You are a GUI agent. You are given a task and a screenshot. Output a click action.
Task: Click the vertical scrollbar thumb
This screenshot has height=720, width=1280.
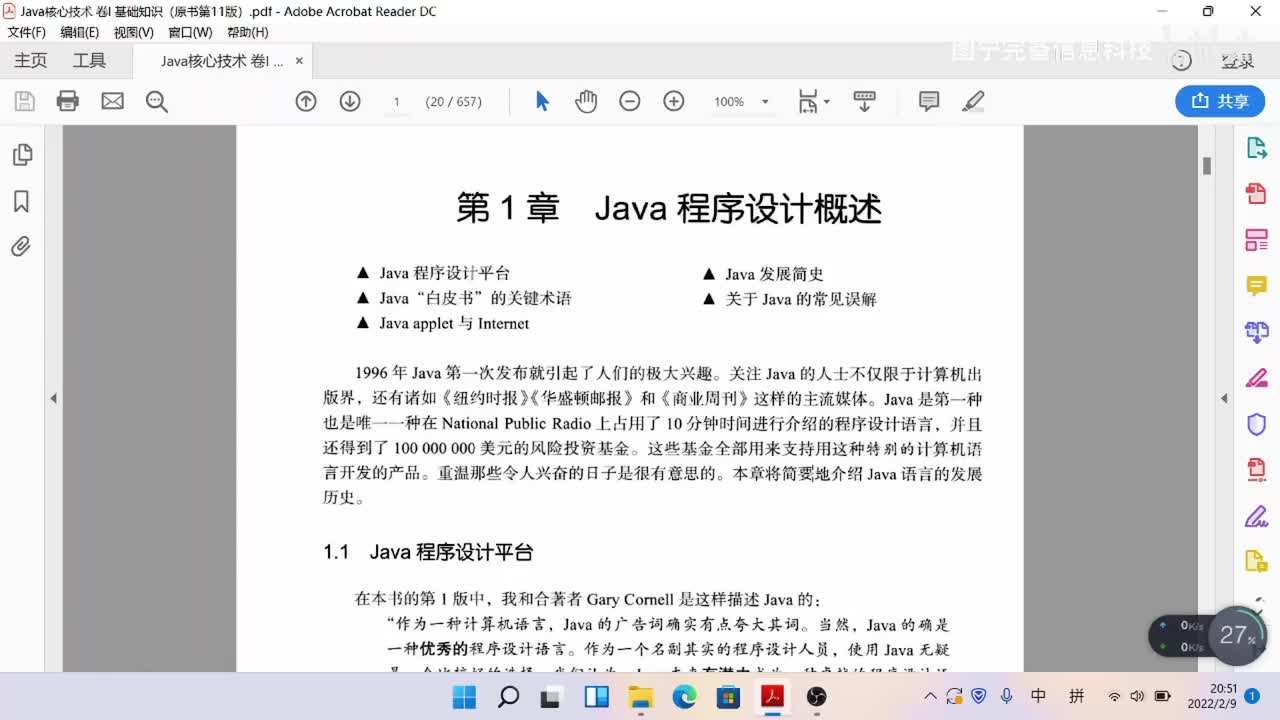1207,166
